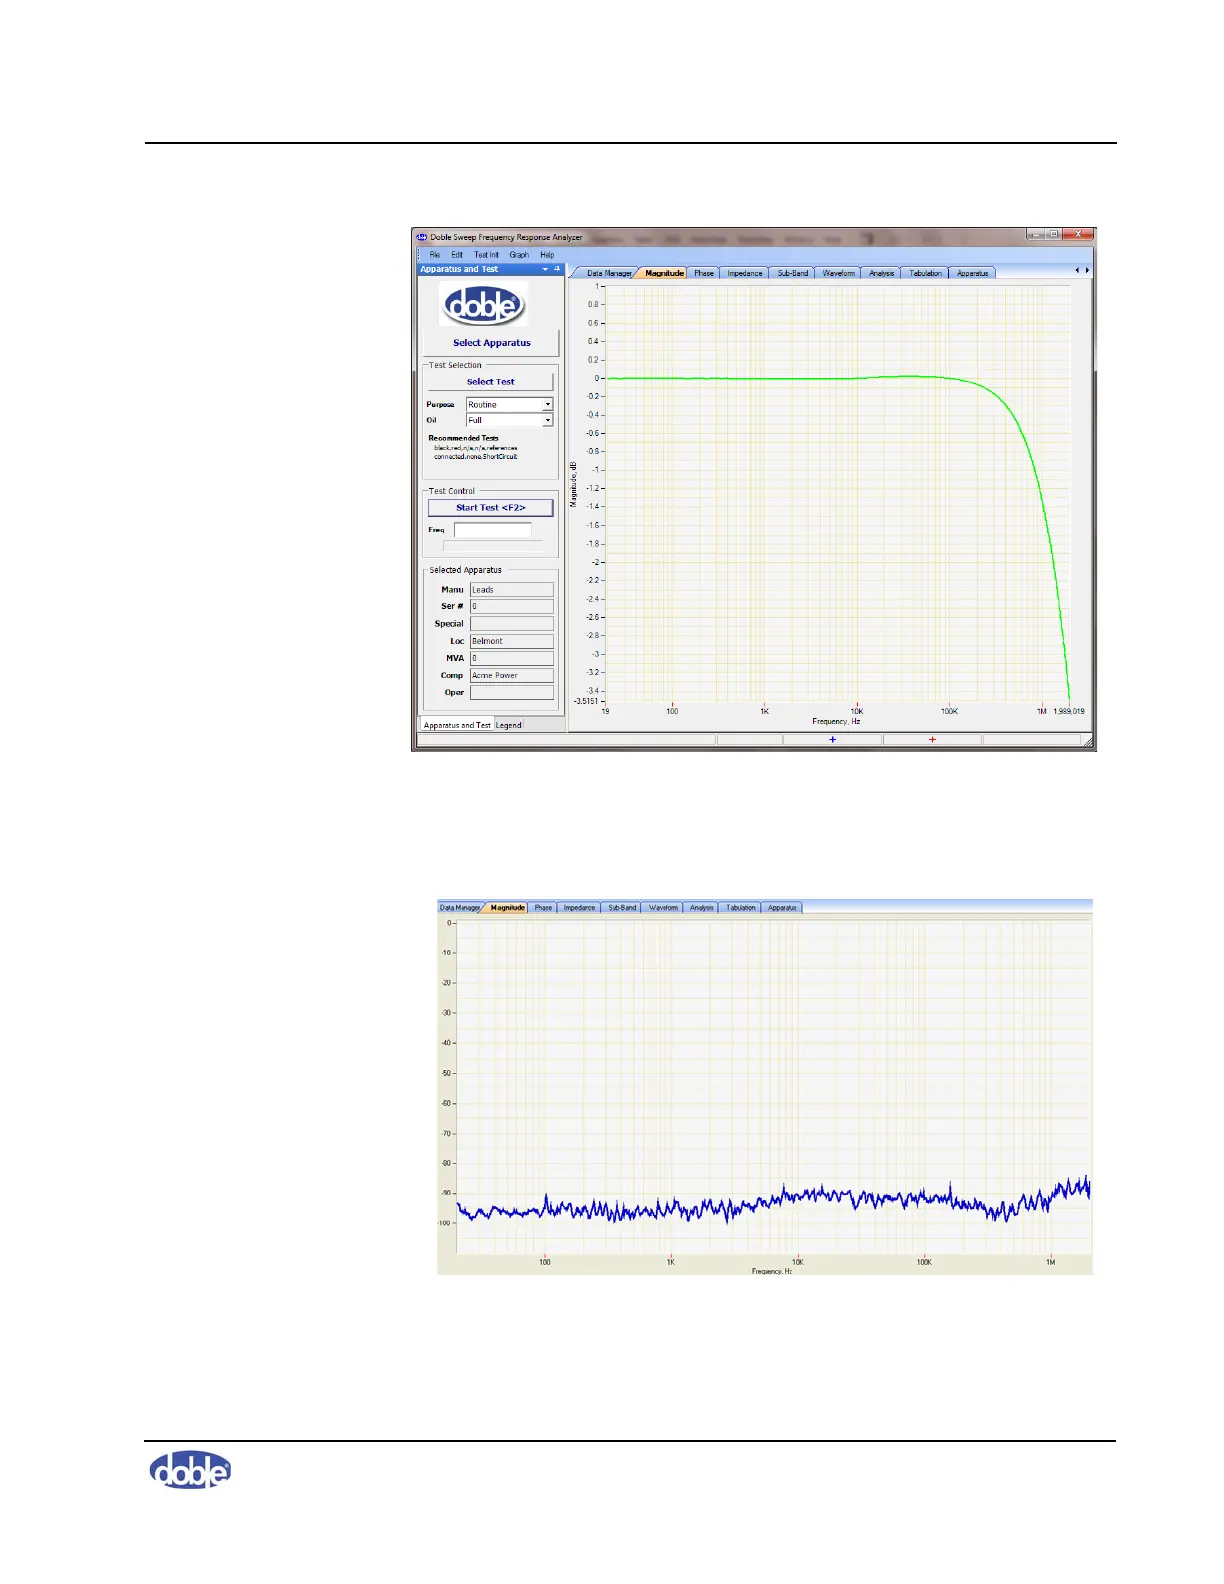Screen dimensions: 1224x1584
Task: Open Impedance tab above blue trace graph
Action: [x=579, y=908]
